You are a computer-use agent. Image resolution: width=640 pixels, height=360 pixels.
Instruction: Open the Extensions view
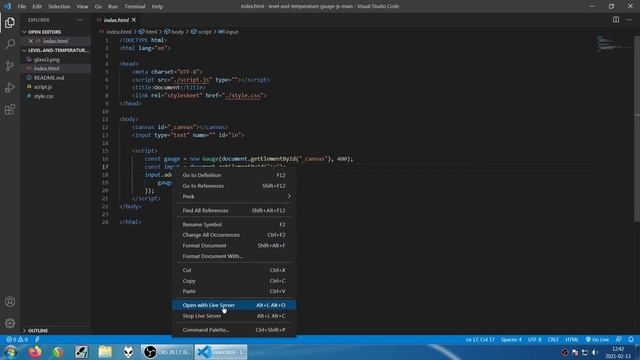(10, 109)
